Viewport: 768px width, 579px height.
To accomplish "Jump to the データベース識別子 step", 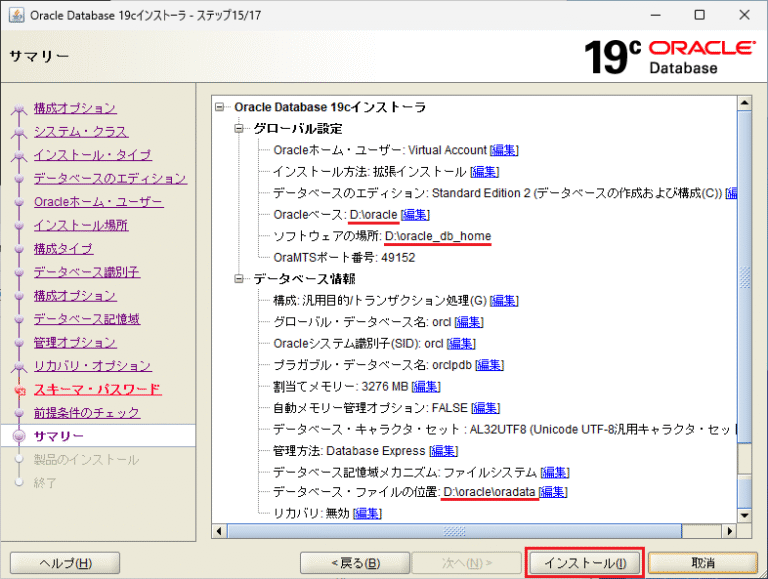I will 87,272.
